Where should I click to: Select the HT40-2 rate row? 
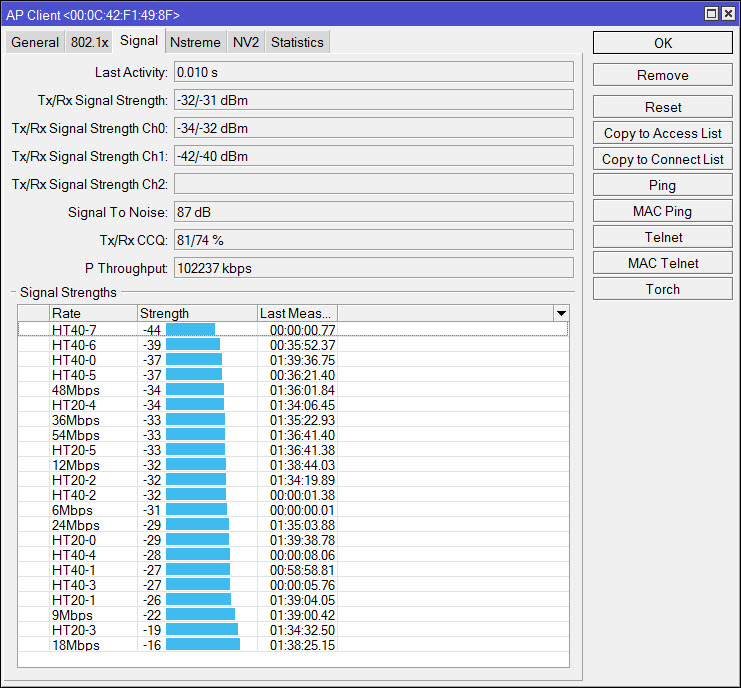tap(293, 495)
